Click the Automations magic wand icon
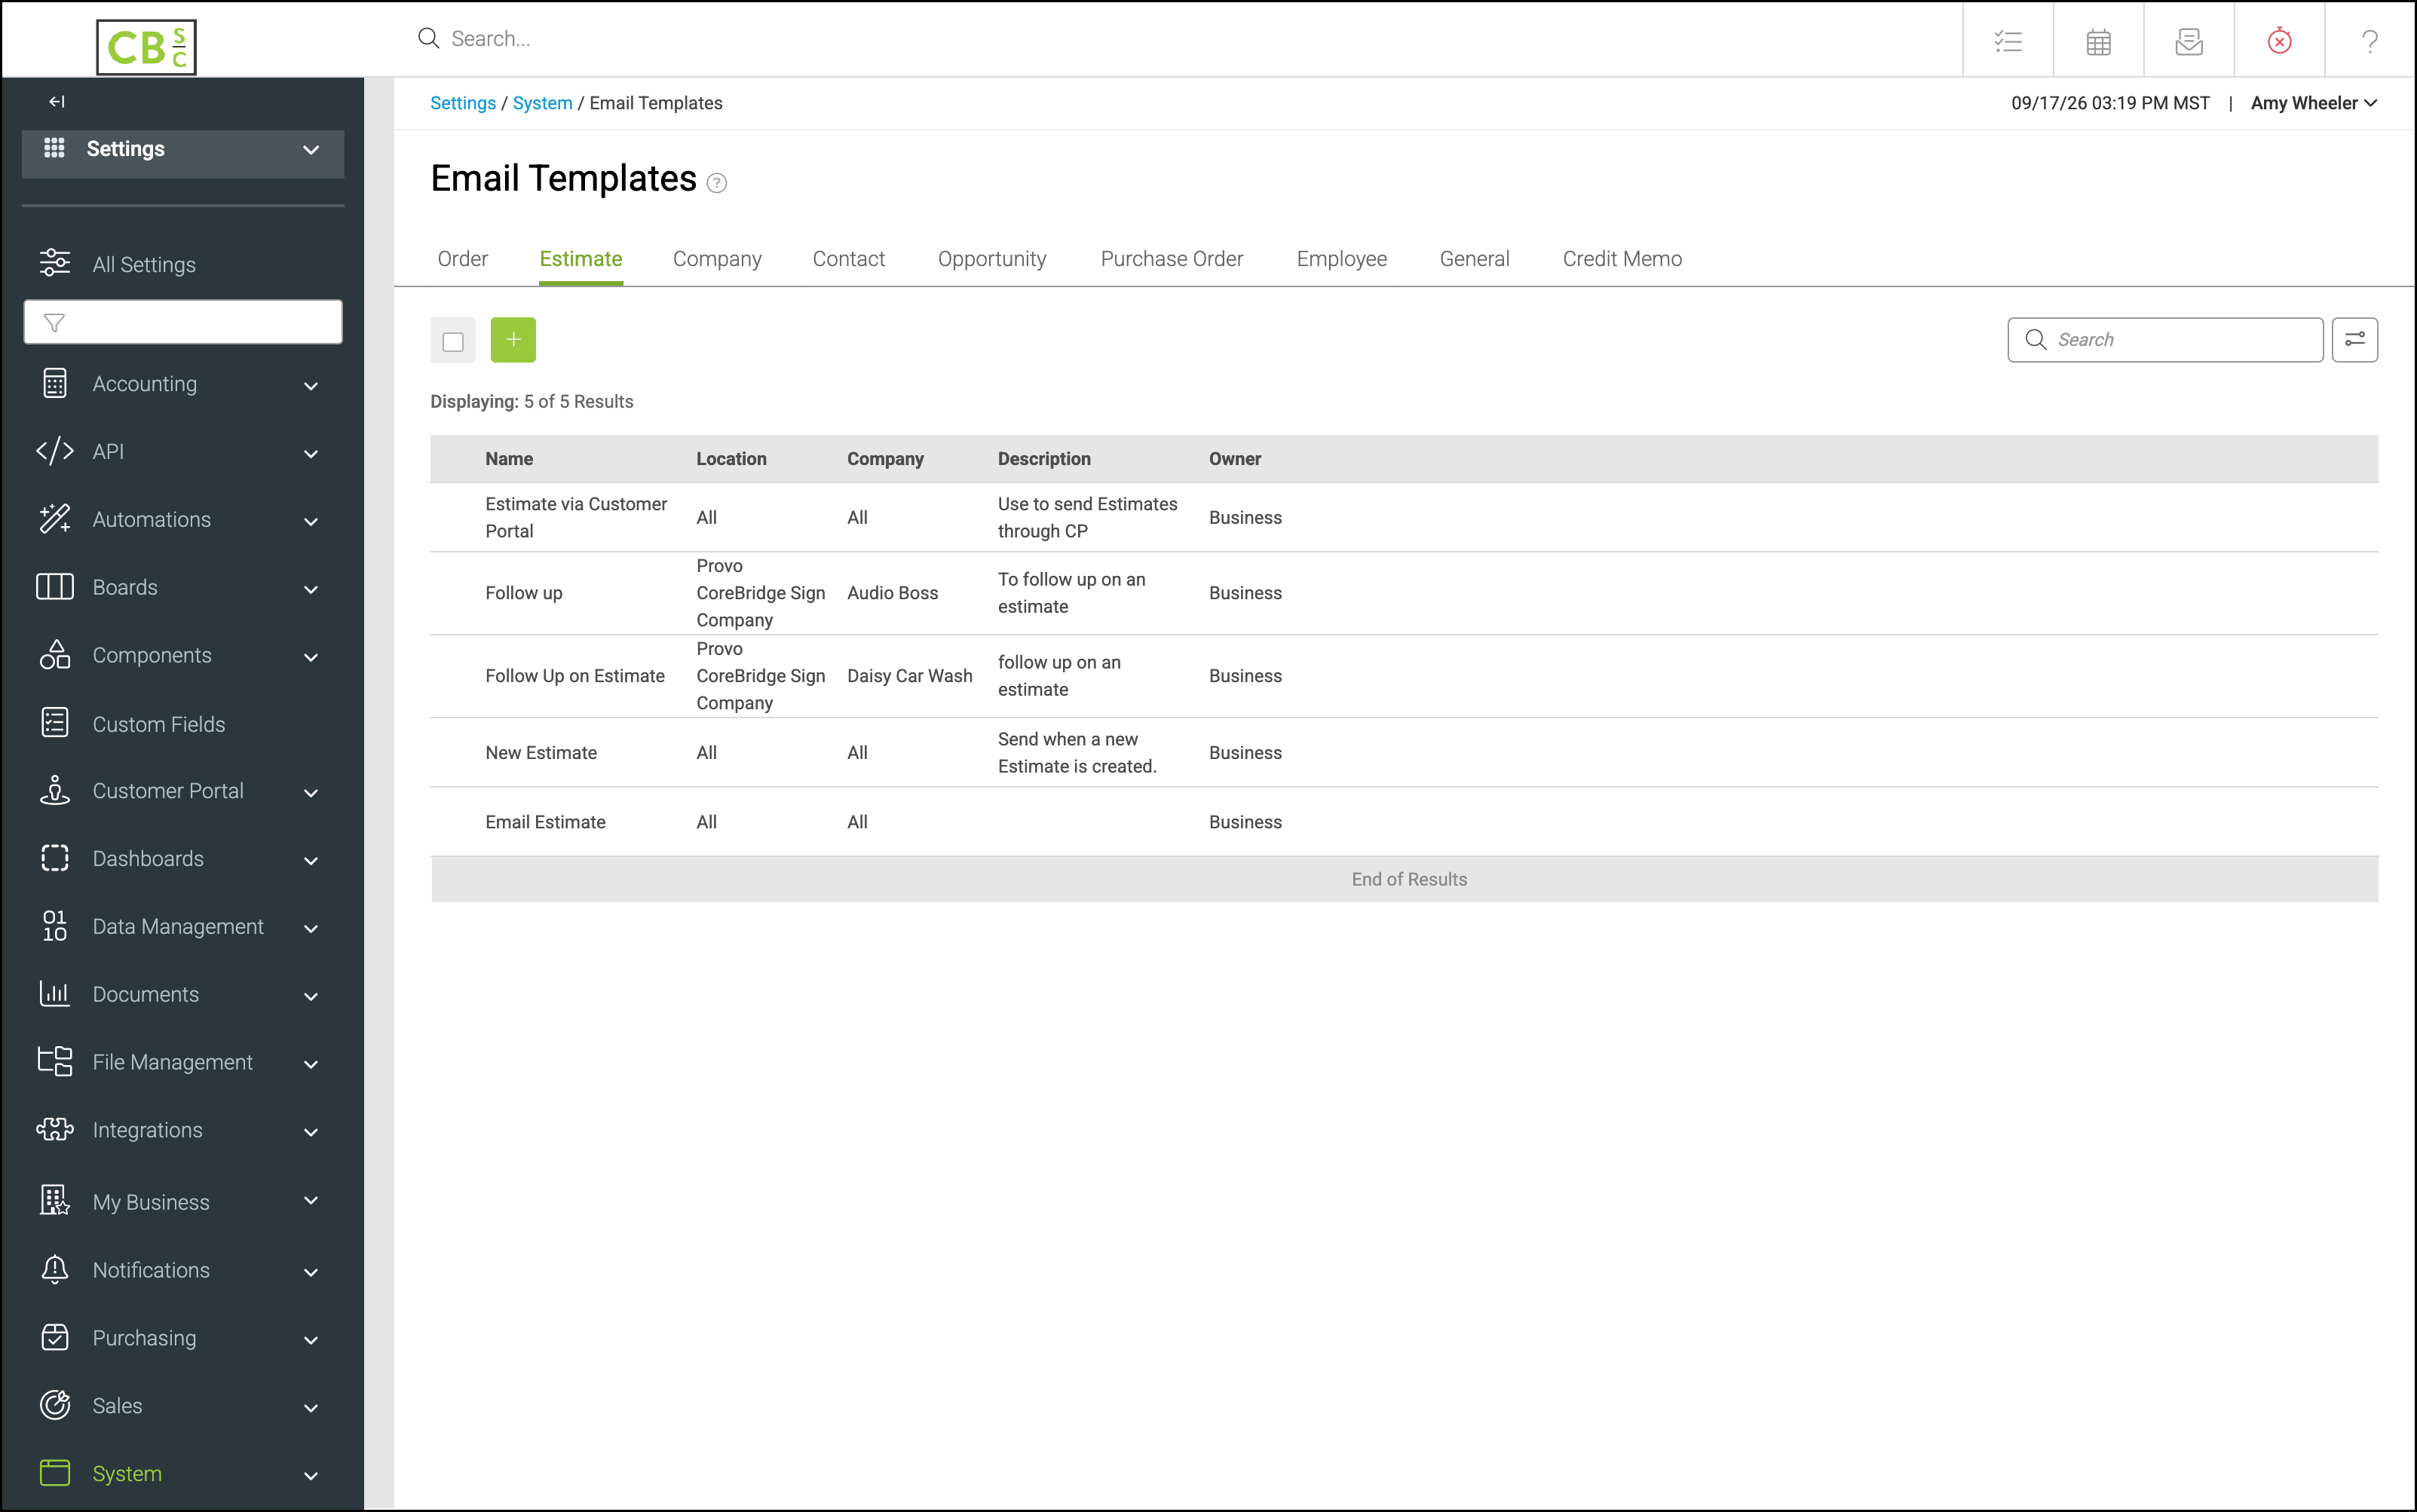Image resolution: width=2417 pixels, height=1512 pixels. tap(55, 519)
